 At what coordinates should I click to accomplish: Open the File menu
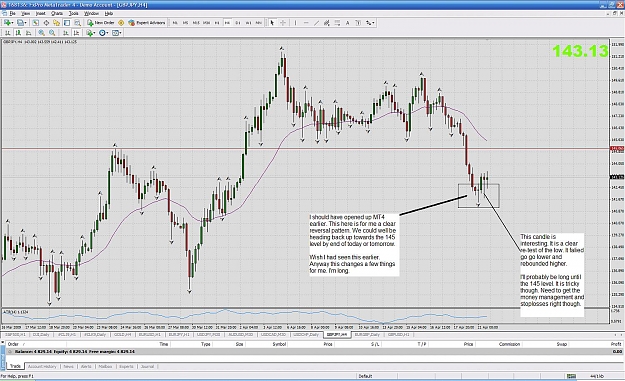(12, 14)
